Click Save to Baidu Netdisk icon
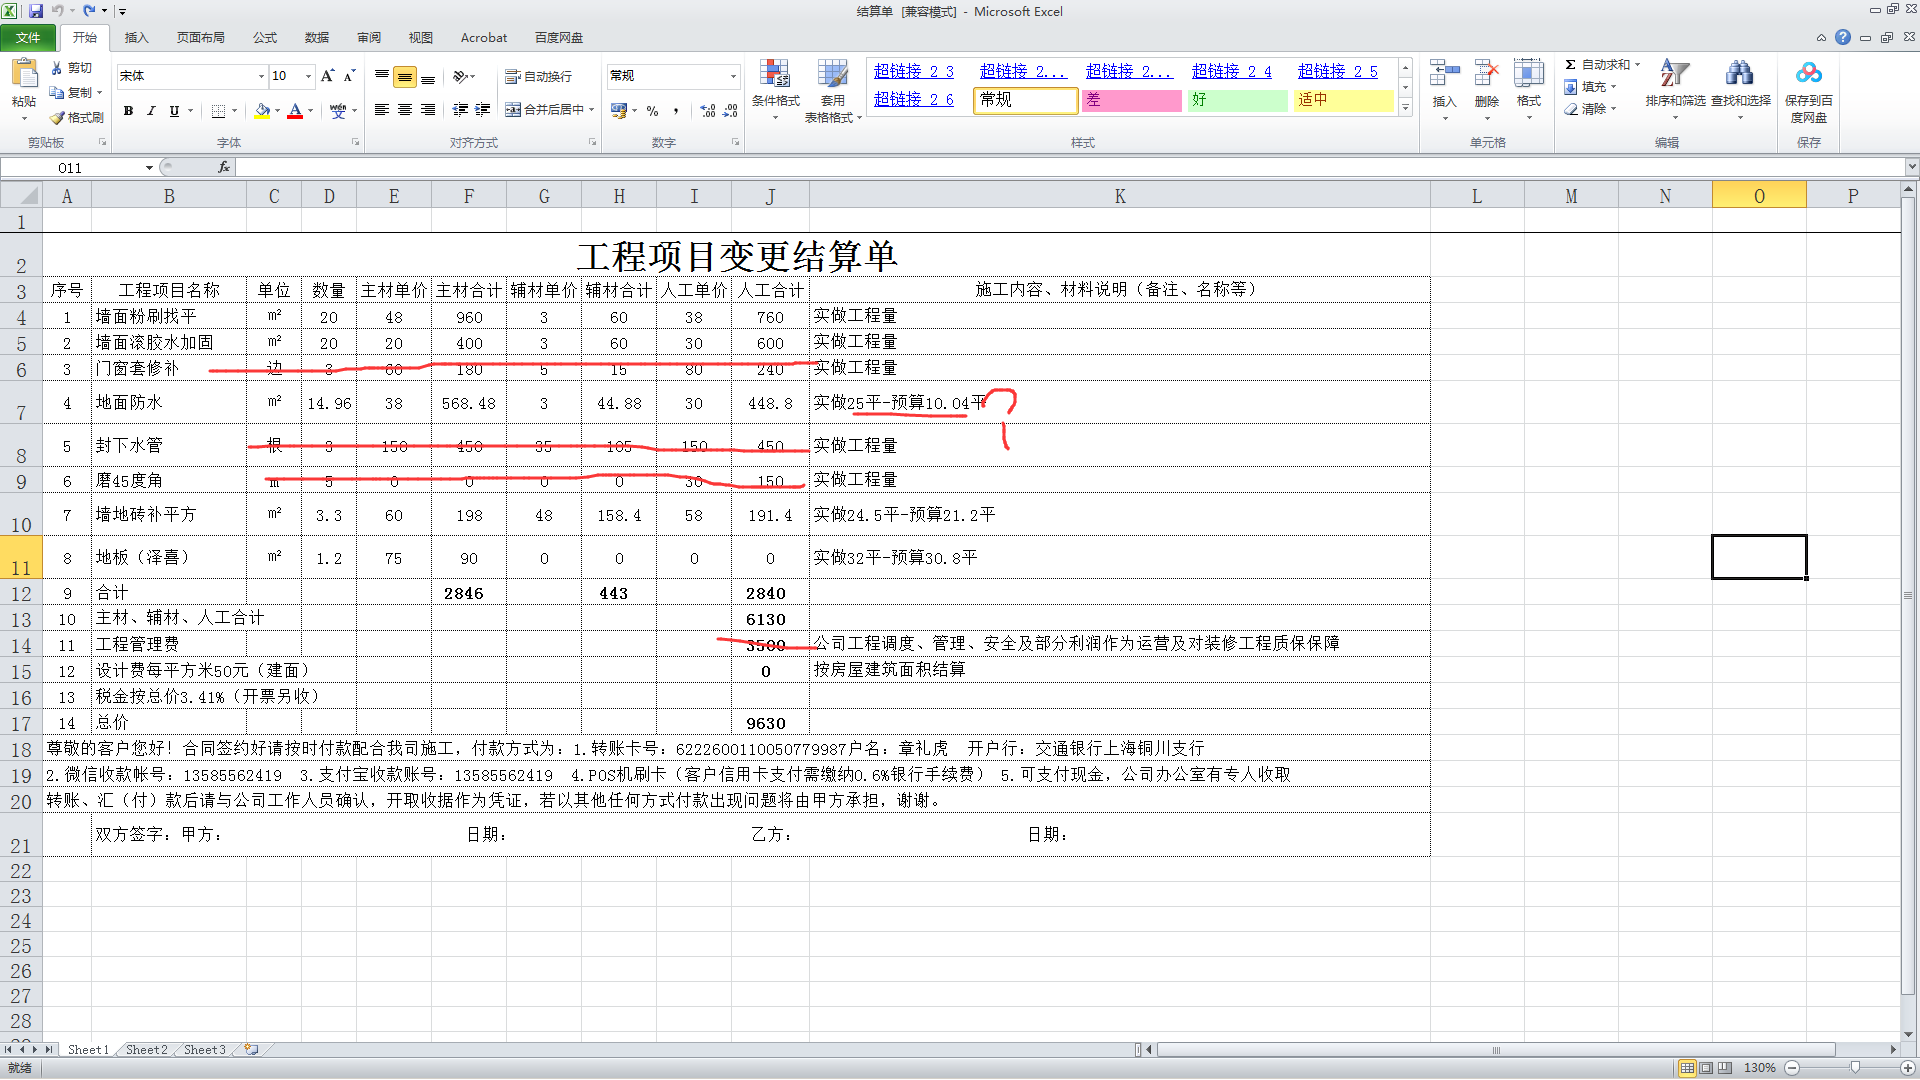 pyautogui.click(x=1808, y=74)
